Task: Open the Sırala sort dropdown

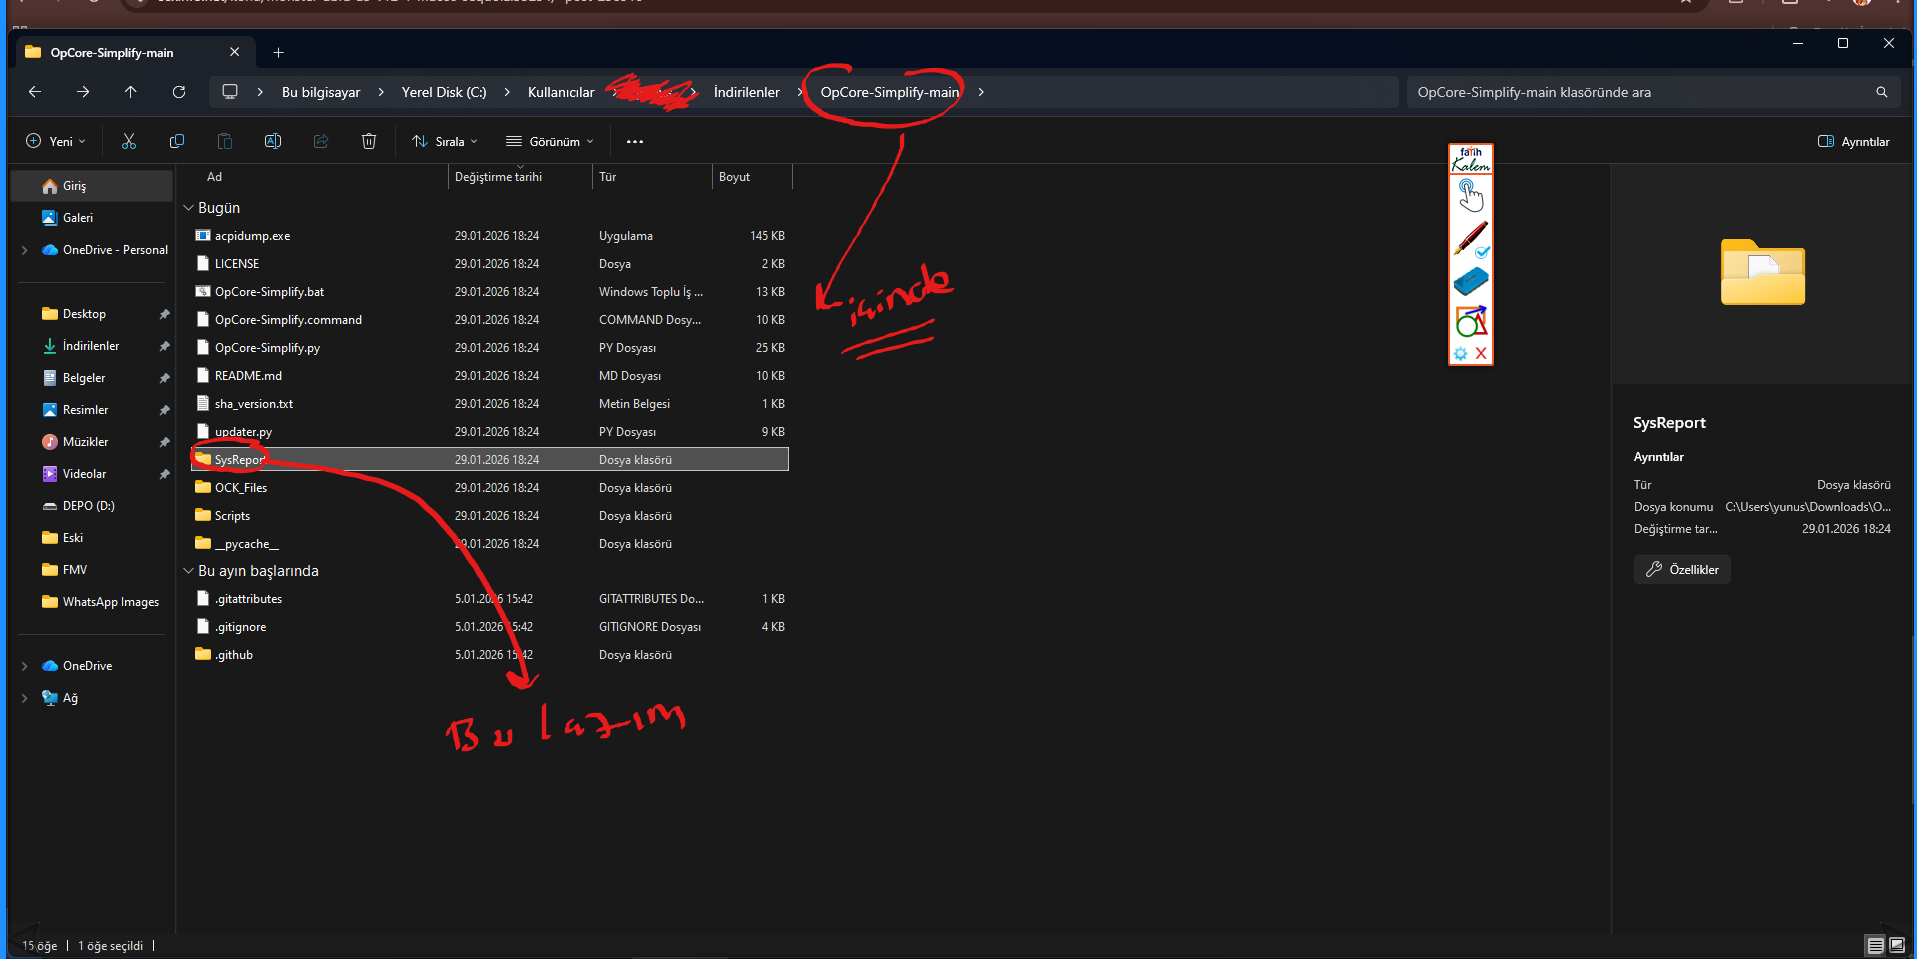Action: (x=445, y=142)
